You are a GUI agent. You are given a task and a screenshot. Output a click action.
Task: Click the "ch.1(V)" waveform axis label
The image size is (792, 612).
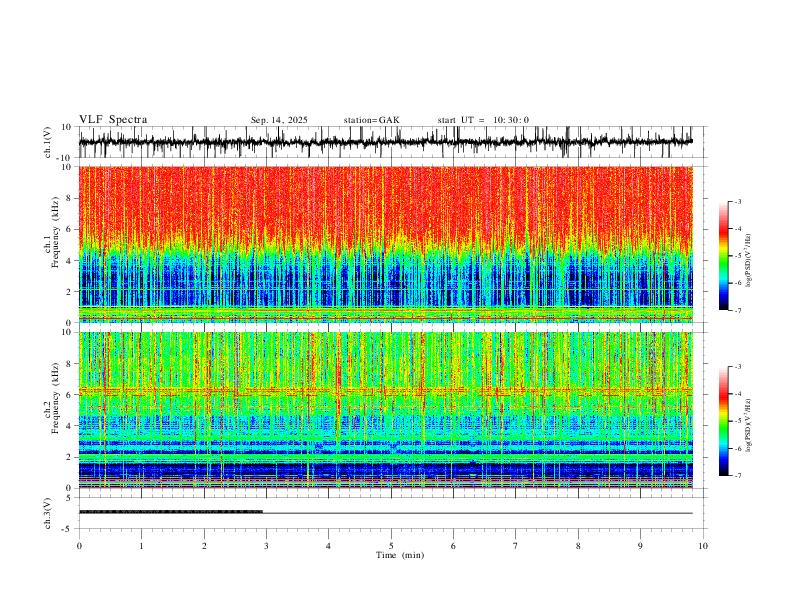pyautogui.click(x=48, y=142)
